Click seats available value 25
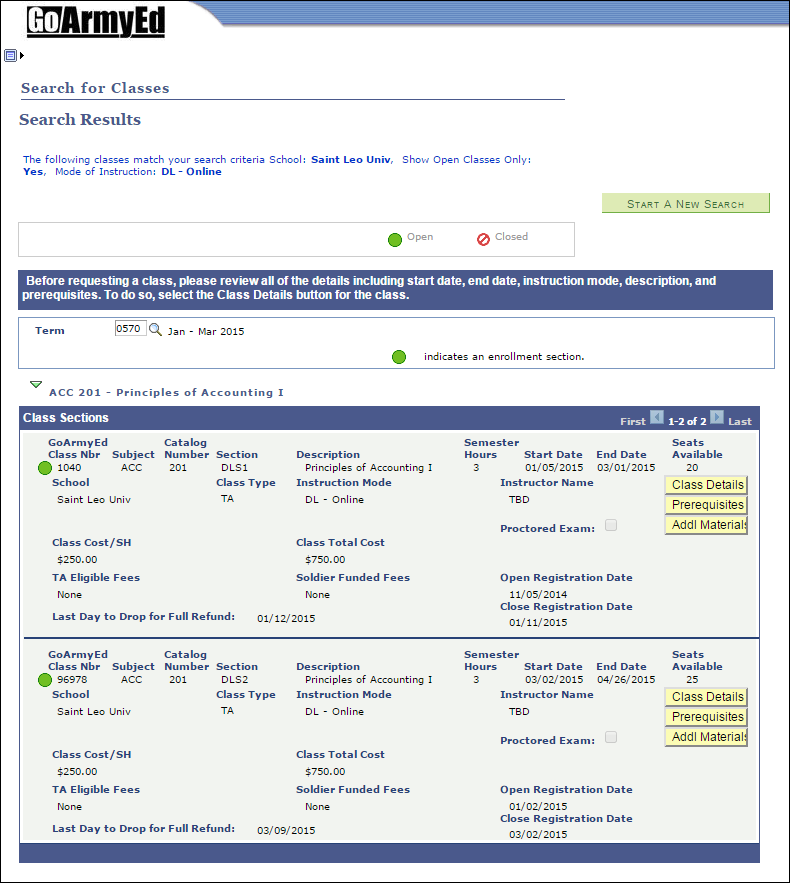Image resolution: width=790 pixels, height=883 pixels. (x=692, y=680)
